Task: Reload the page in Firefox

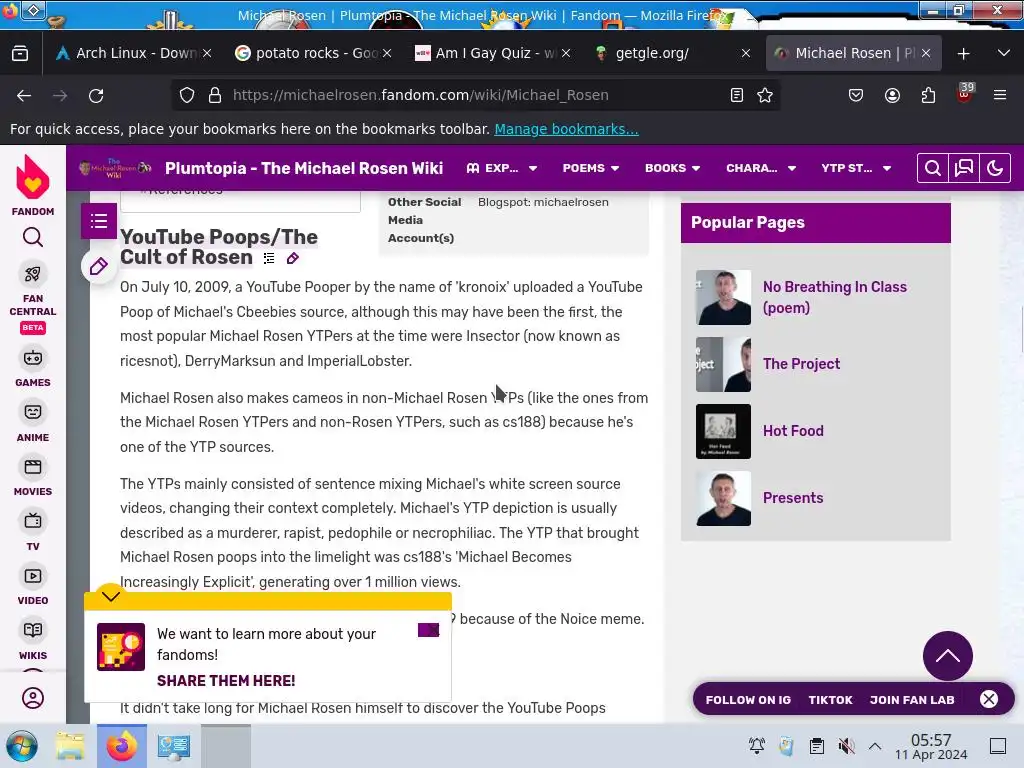Action: pyautogui.click(x=96, y=95)
